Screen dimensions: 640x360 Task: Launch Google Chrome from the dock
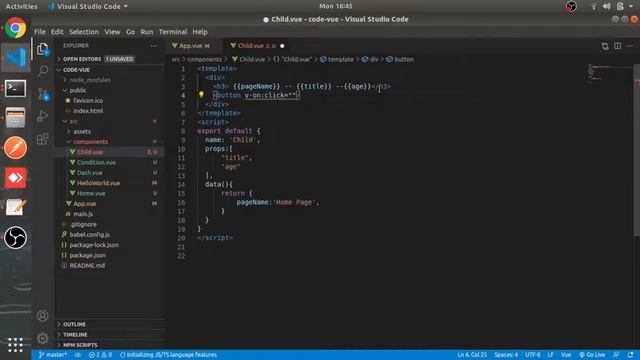coord(16,28)
